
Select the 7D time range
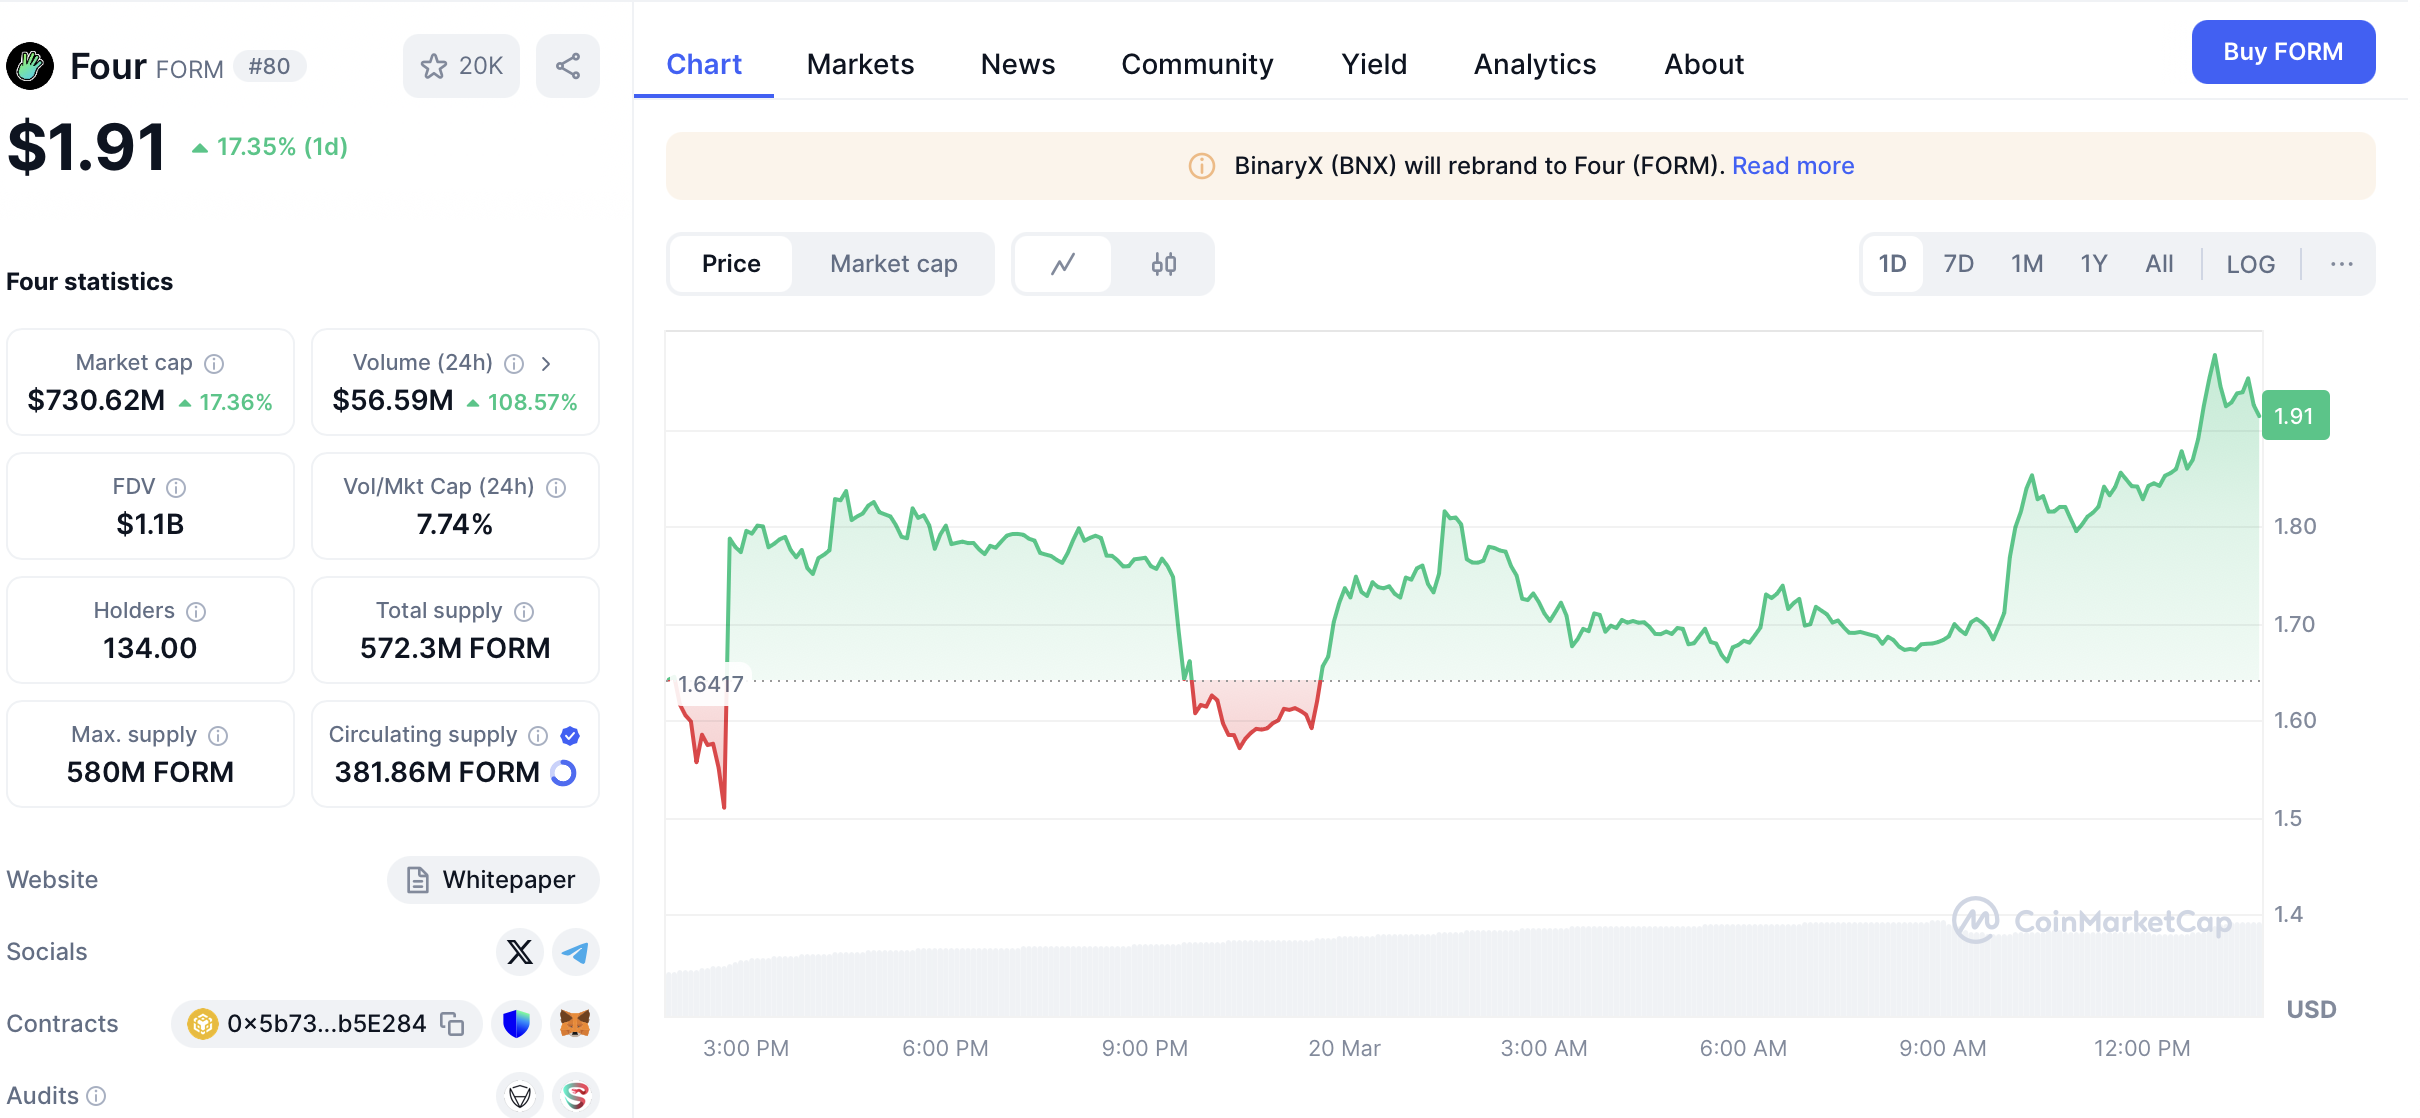(x=1958, y=264)
